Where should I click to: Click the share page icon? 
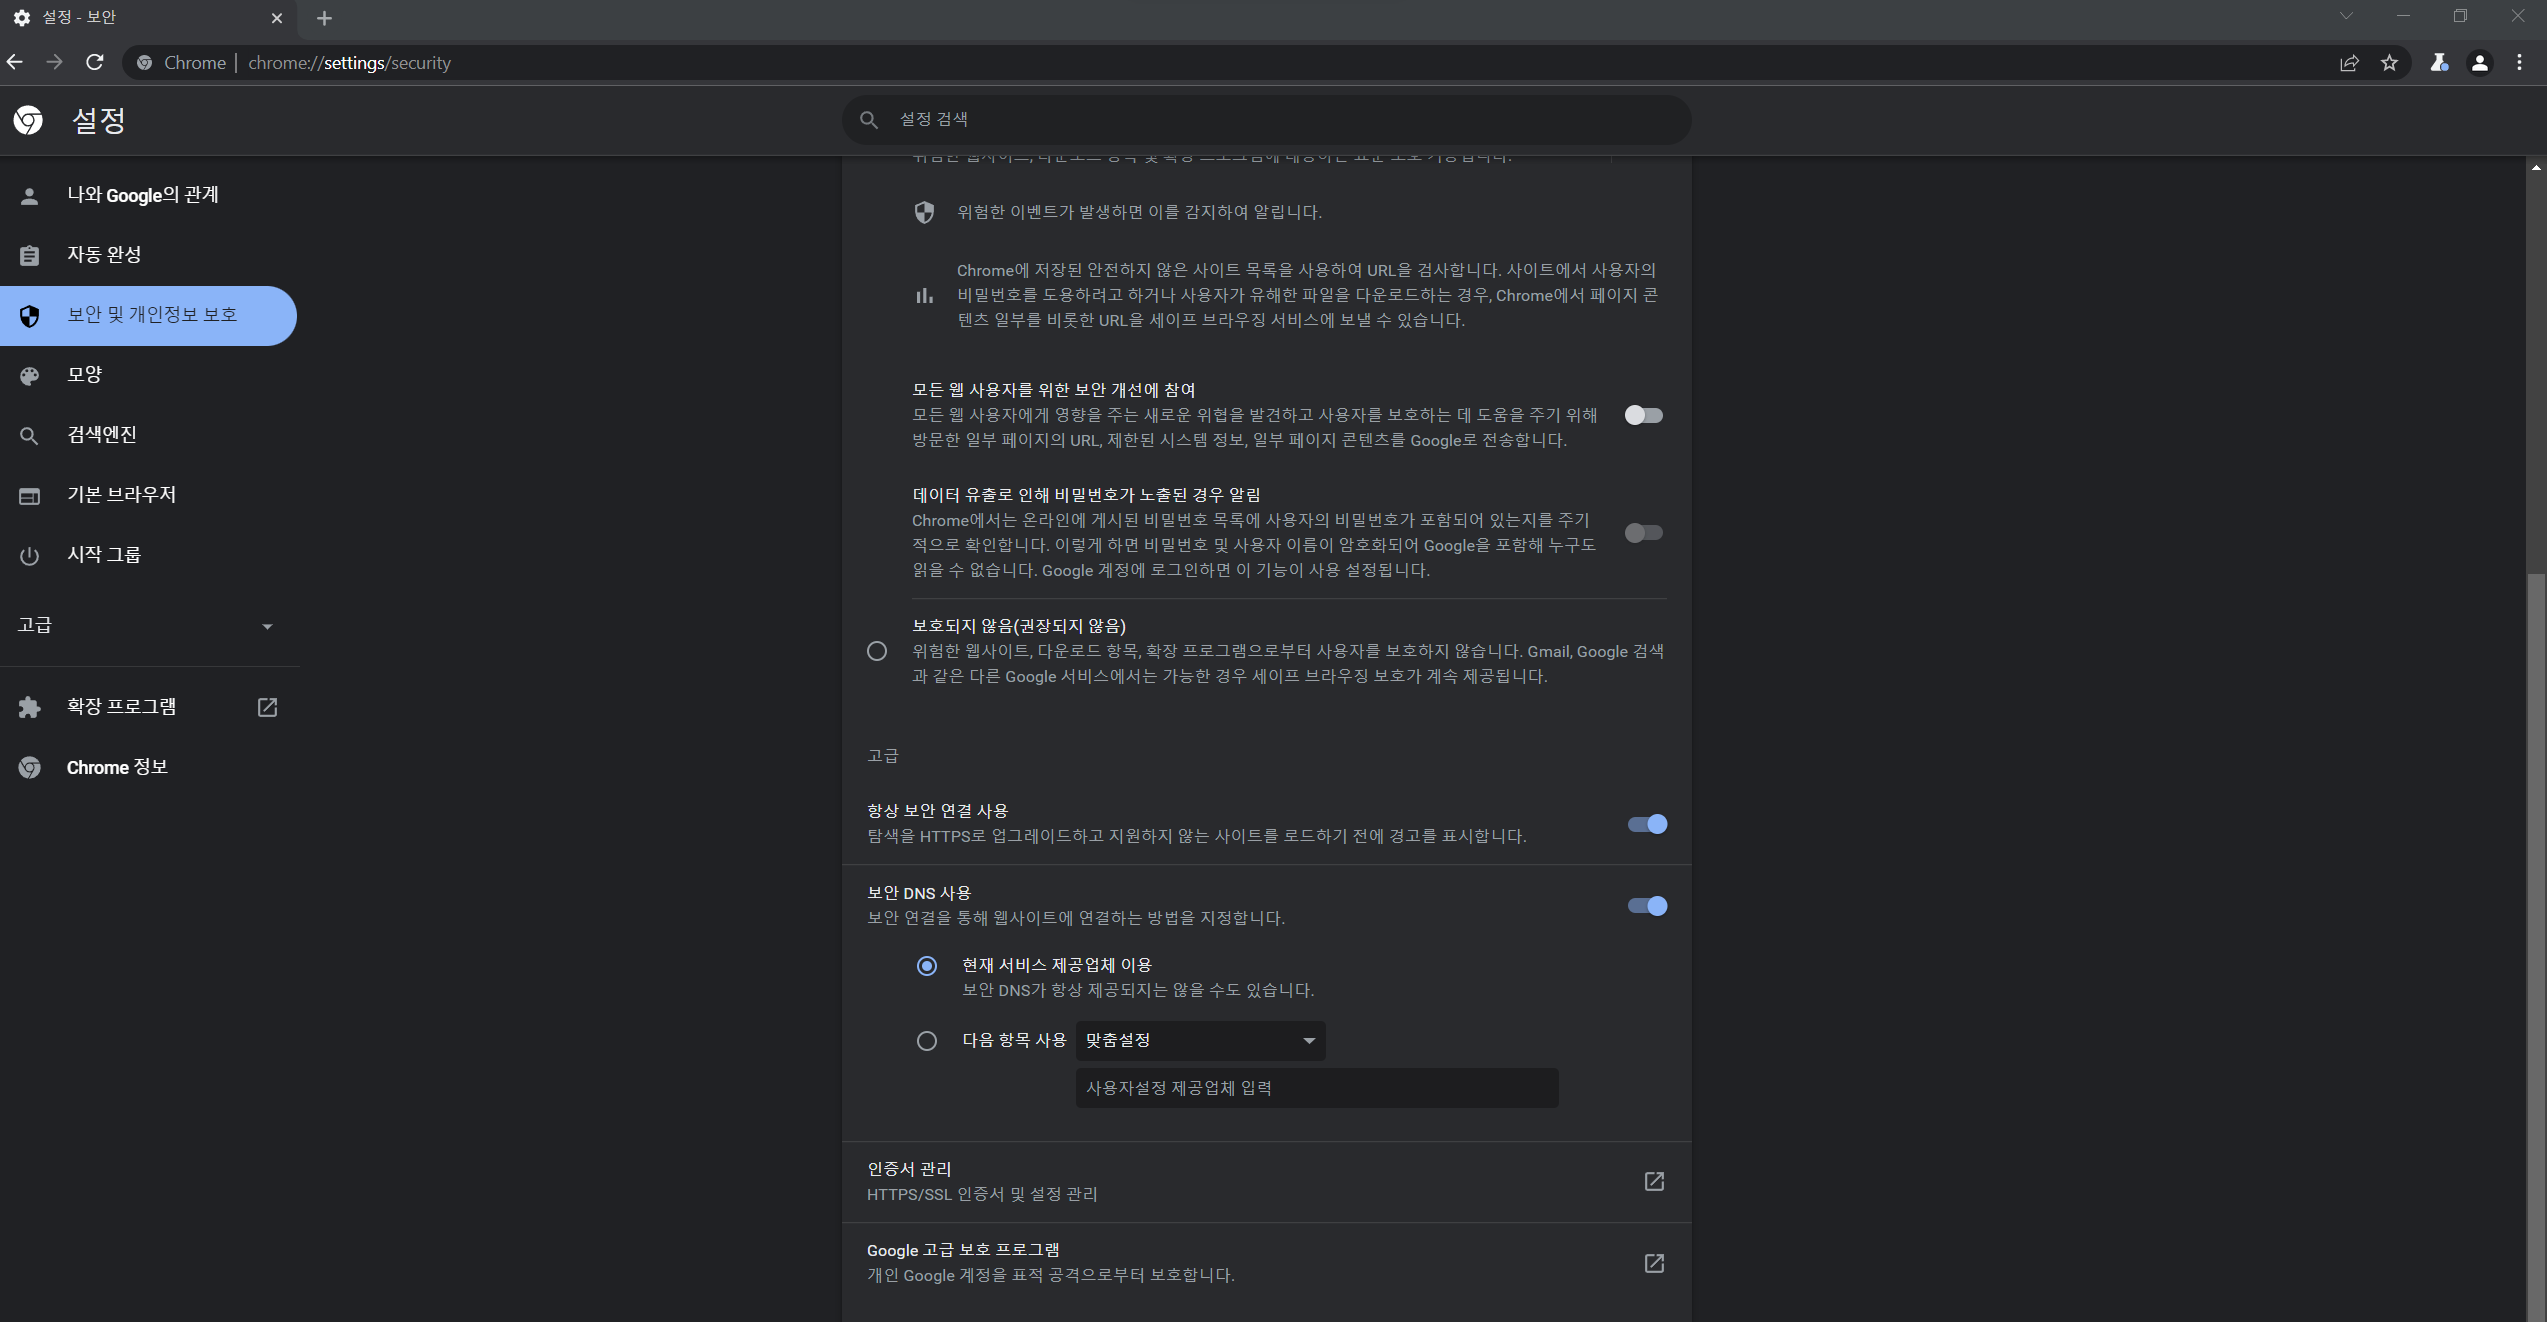2349,63
